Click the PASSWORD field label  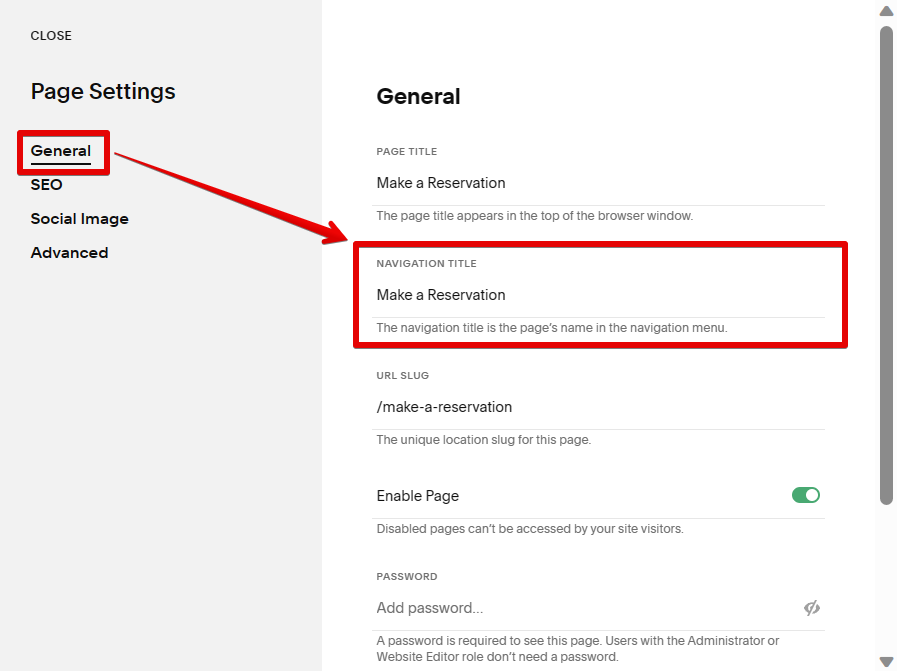[x=407, y=577]
